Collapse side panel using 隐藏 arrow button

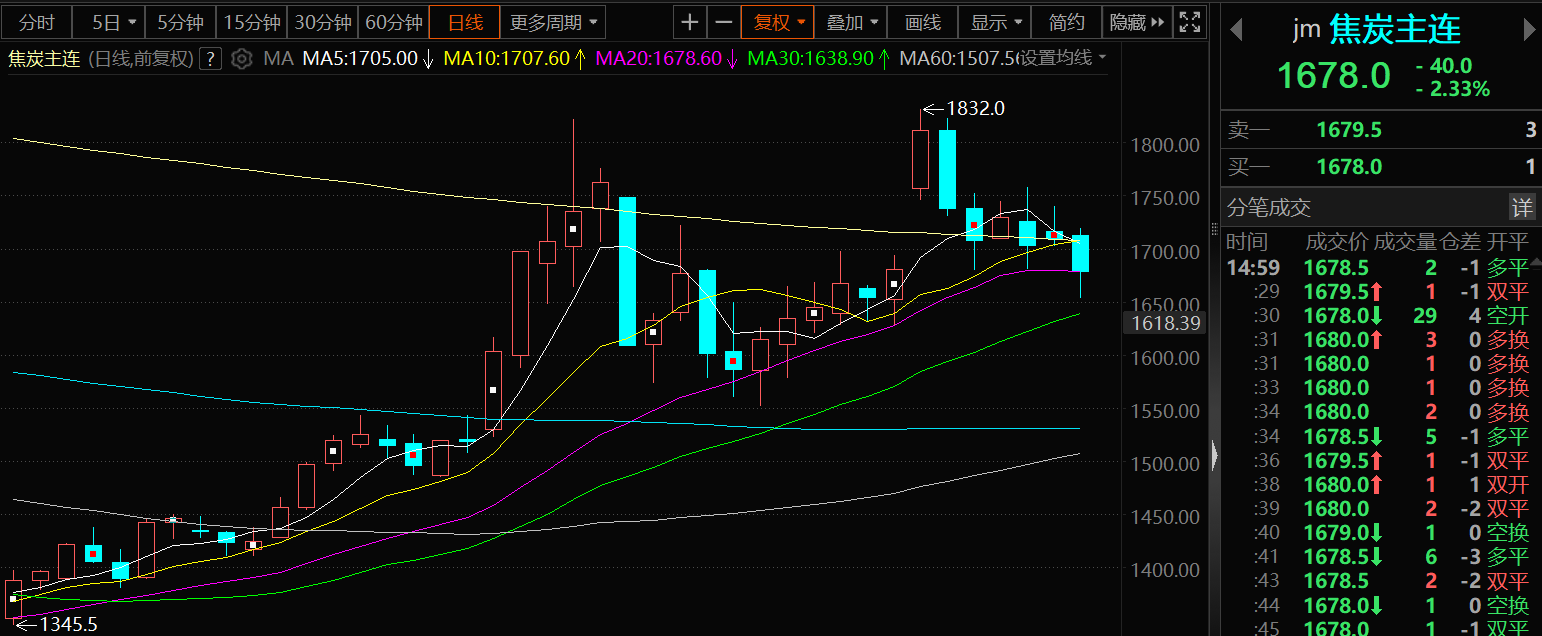(1137, 22)
